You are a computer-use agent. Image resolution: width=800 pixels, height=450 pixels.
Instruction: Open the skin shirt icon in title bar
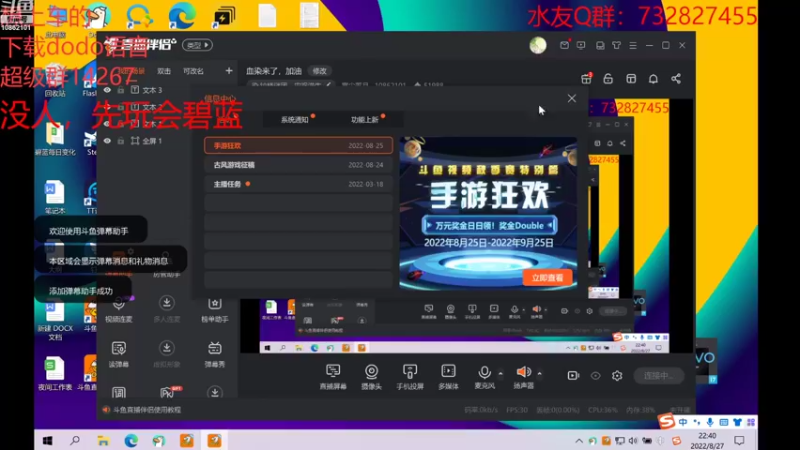(617, 45)
